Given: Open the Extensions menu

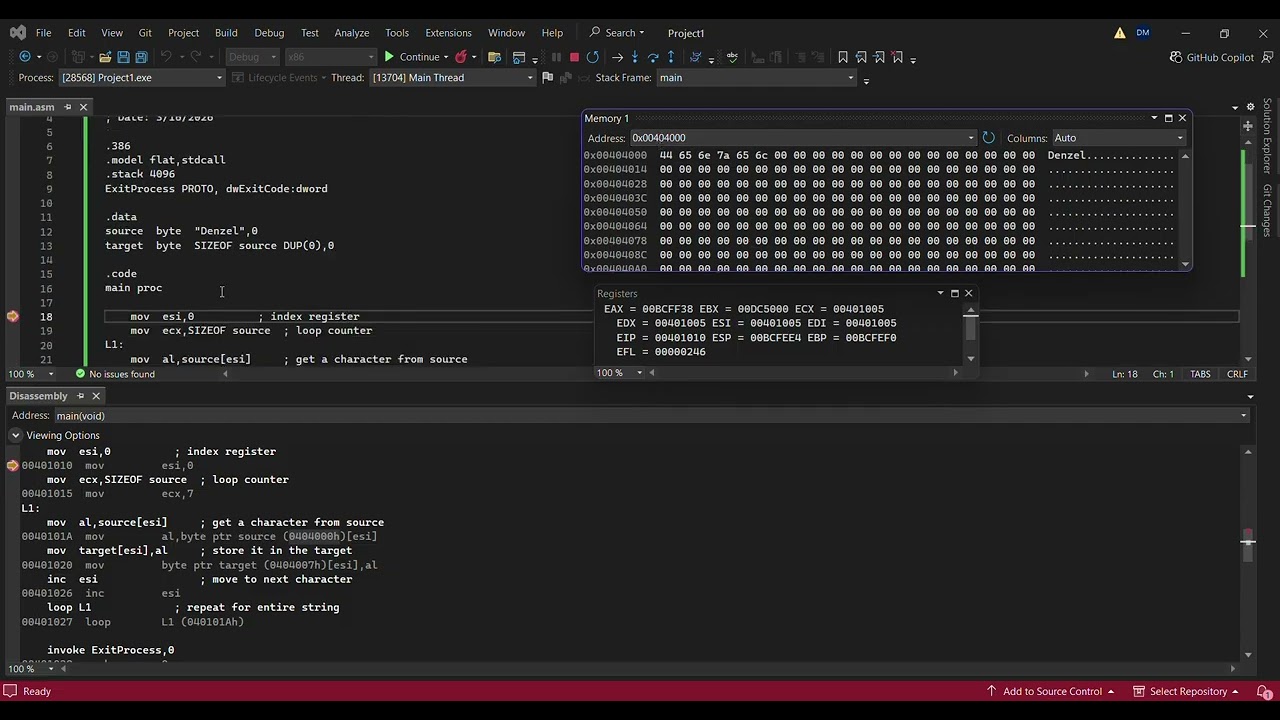Looking at the screenshot, I should pyautogui.click(x=448, y=33).
